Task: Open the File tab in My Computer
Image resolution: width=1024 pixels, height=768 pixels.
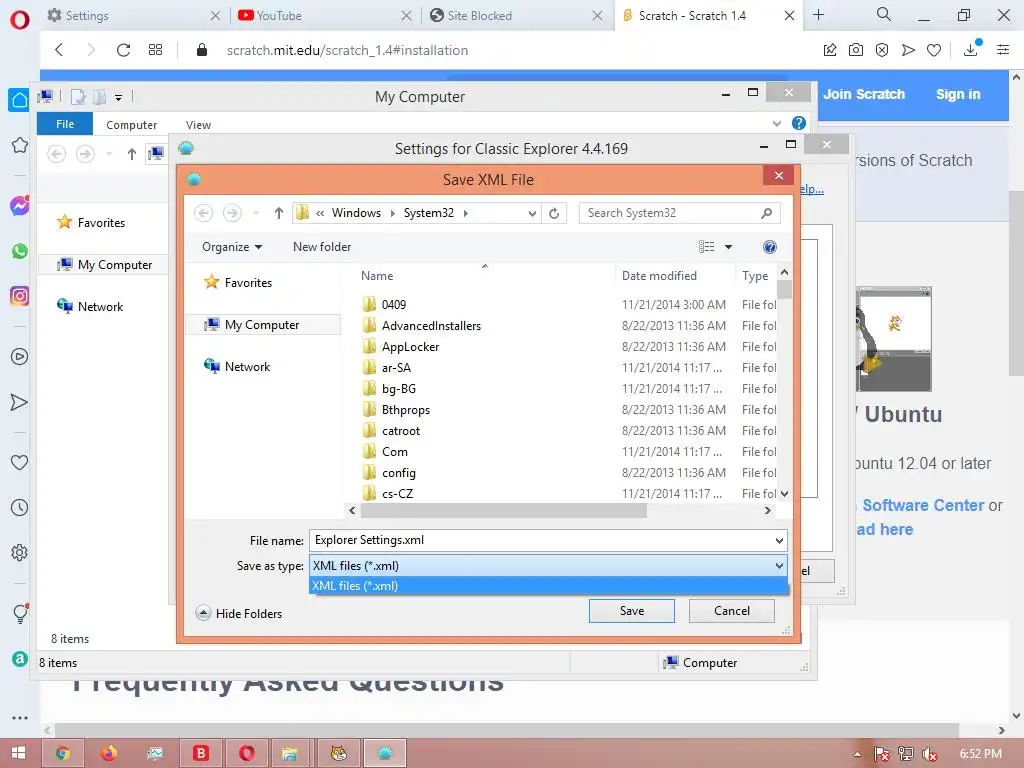Action: click(x=65, y=124)
